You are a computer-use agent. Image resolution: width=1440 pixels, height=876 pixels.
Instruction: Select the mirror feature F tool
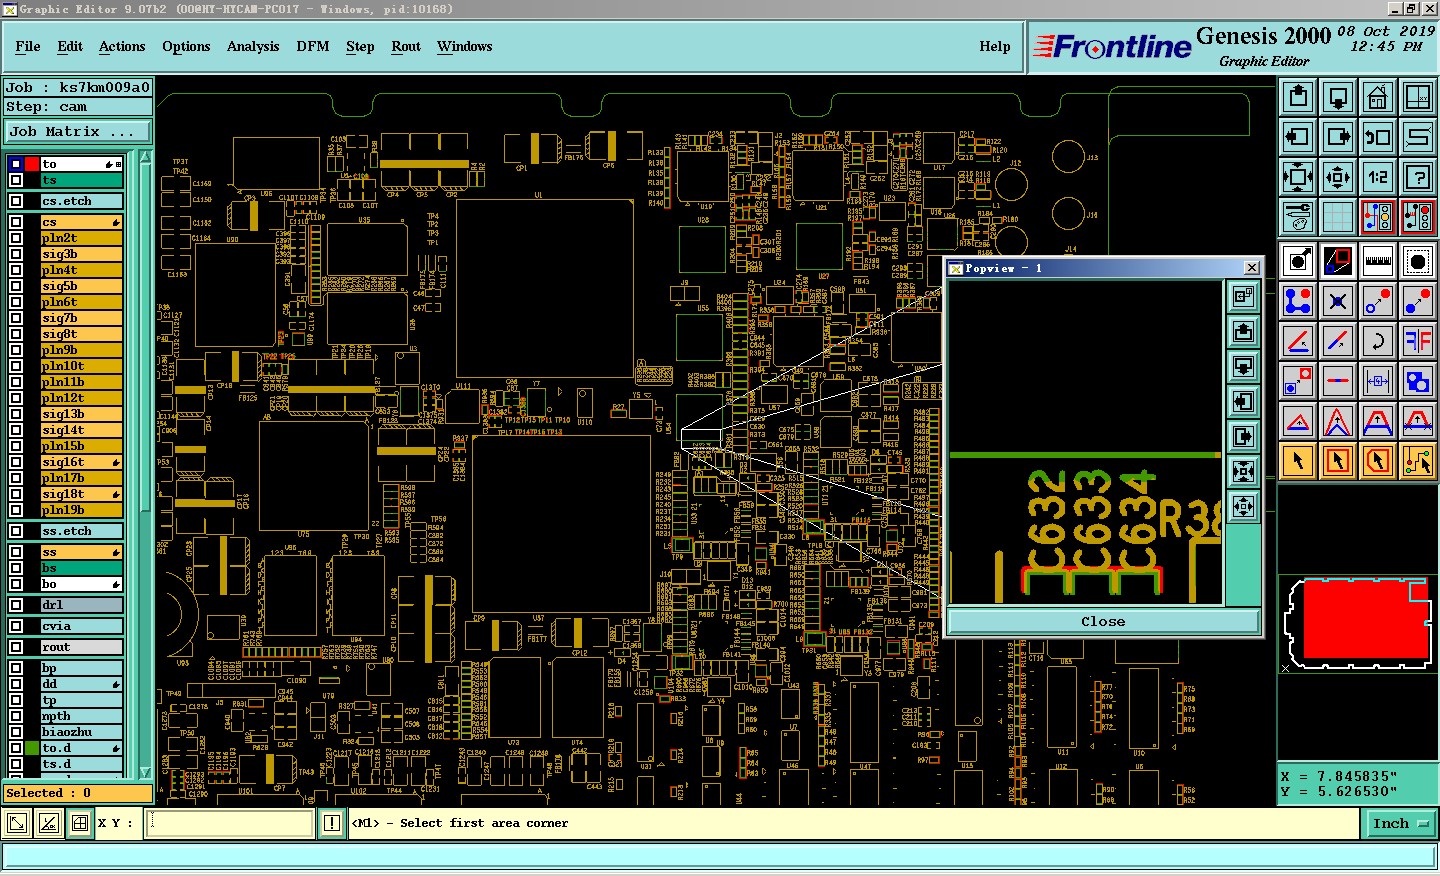tap(1418, 341)
